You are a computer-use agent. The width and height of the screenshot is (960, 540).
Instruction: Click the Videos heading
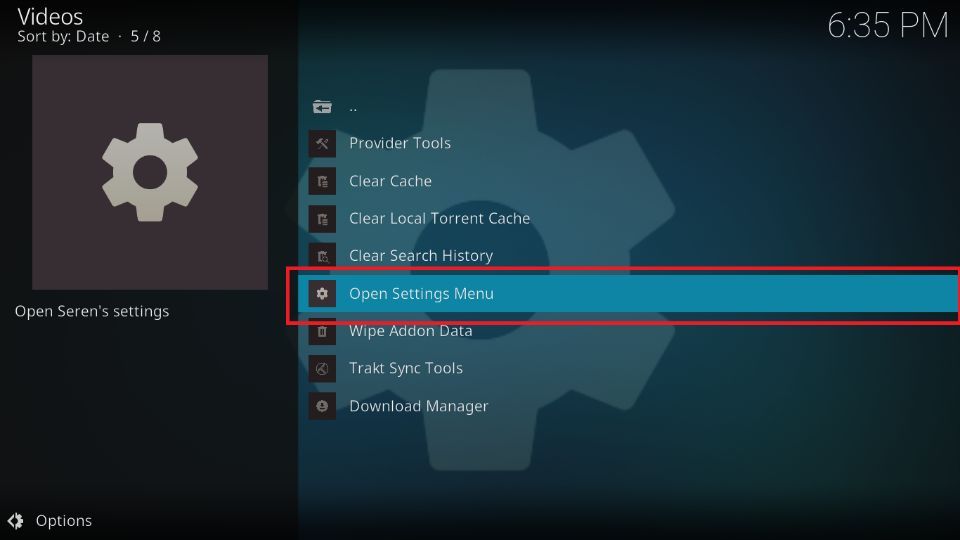tap(50, 17)
